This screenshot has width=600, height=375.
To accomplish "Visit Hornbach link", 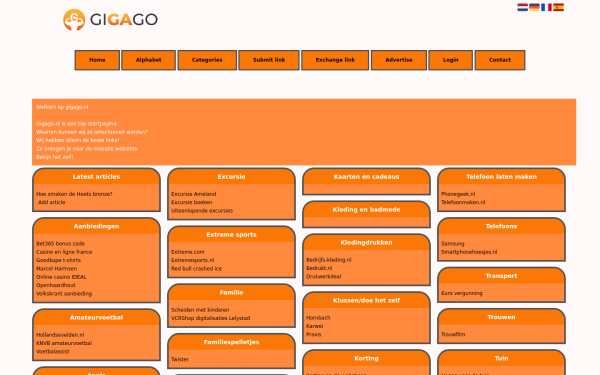I will [x=318, y=318].
